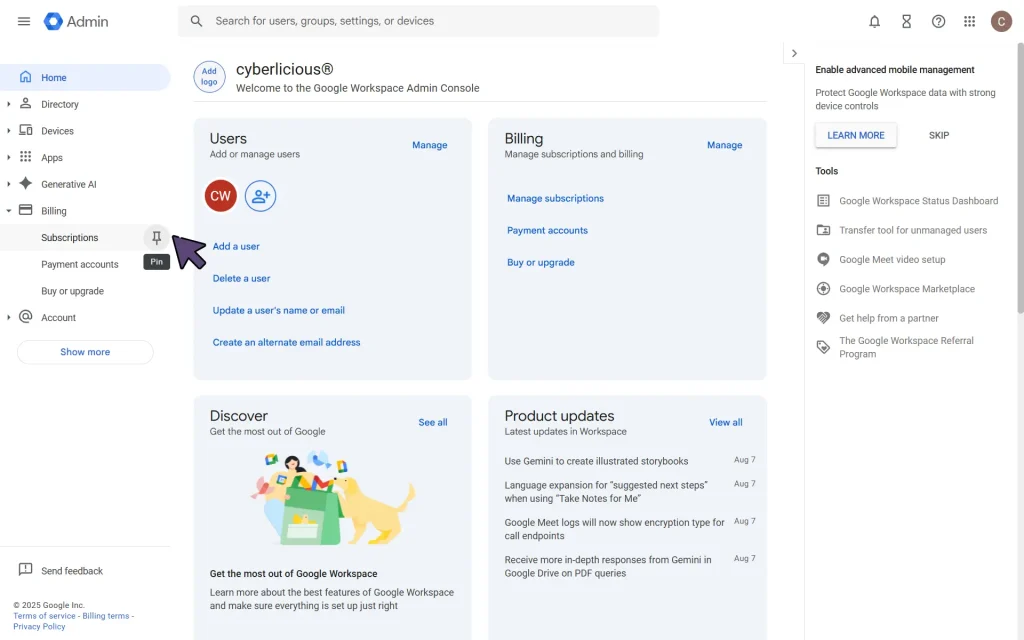The image size is (1024, 640).
Task: Open Account in the sidebar
Action: click(85, 317)
